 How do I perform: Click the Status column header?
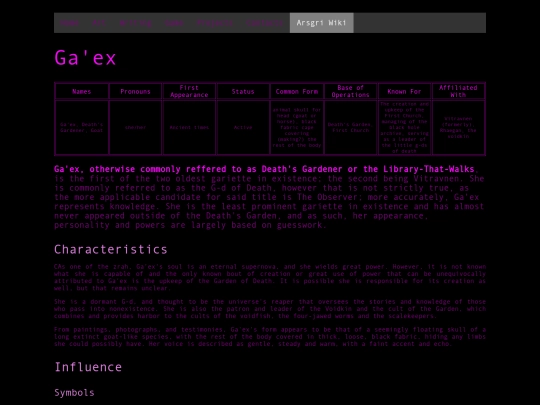(243, 91)
